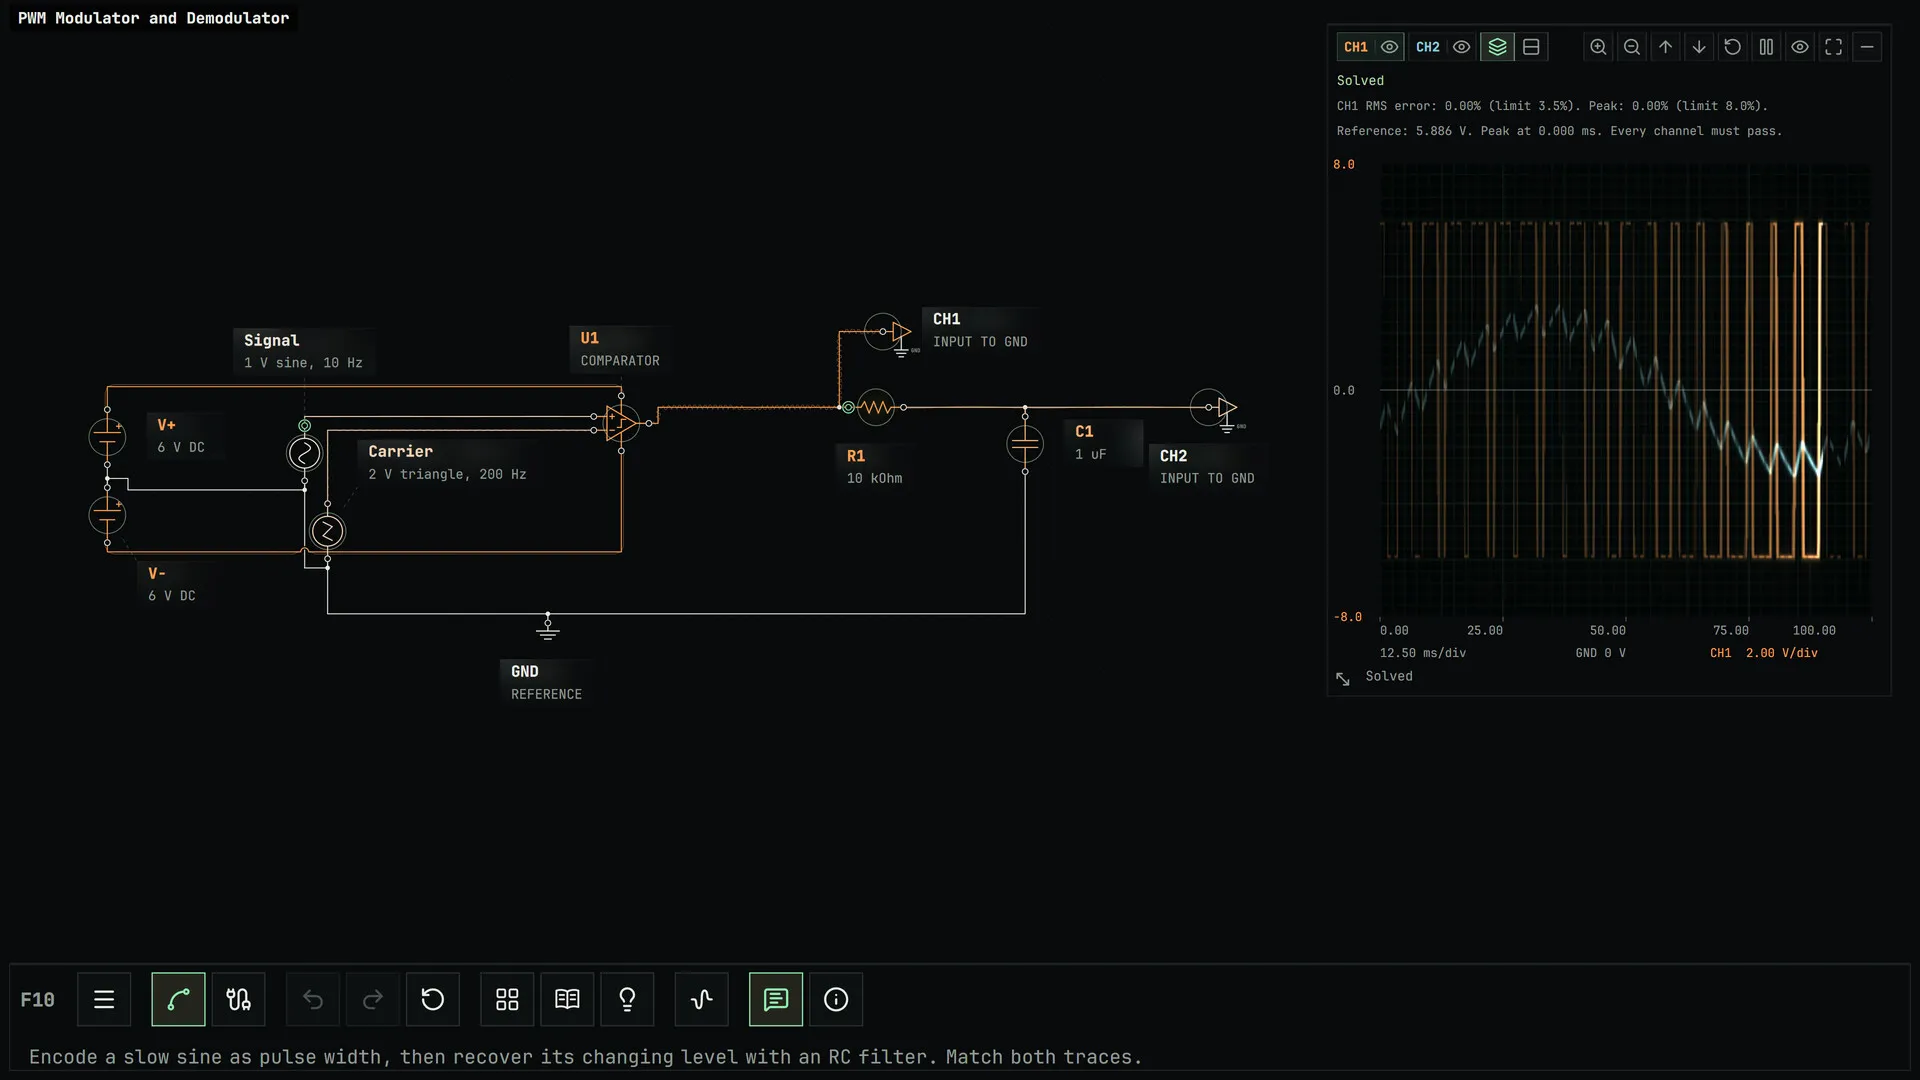This screenshot has width=1920, height=1080.
Task: Zoom in on the oscilloscope
Action: 1598,47
